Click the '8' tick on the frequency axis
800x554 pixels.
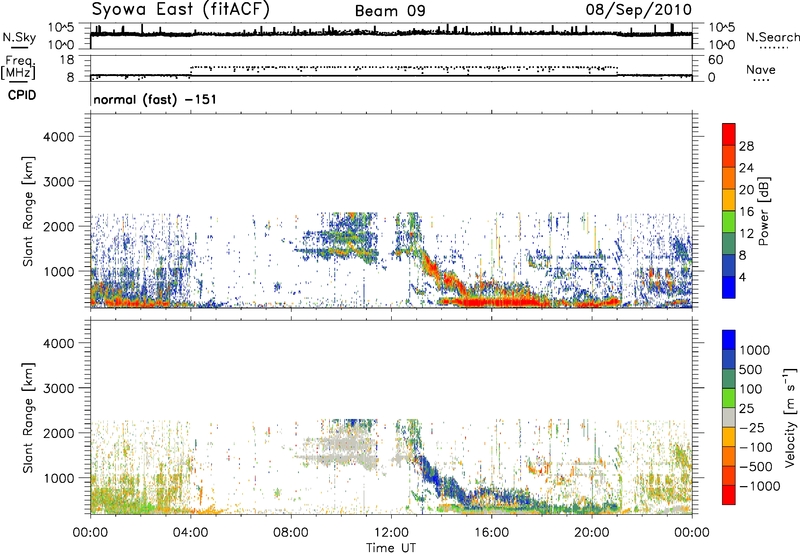[70, 78]
